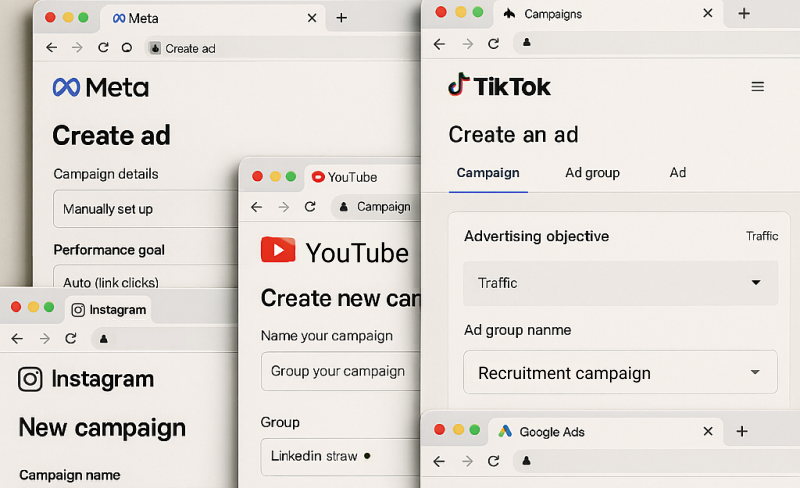Reload the TikTok Campaigns window
This screenshot has width=800, height=488.
[493, 44]
